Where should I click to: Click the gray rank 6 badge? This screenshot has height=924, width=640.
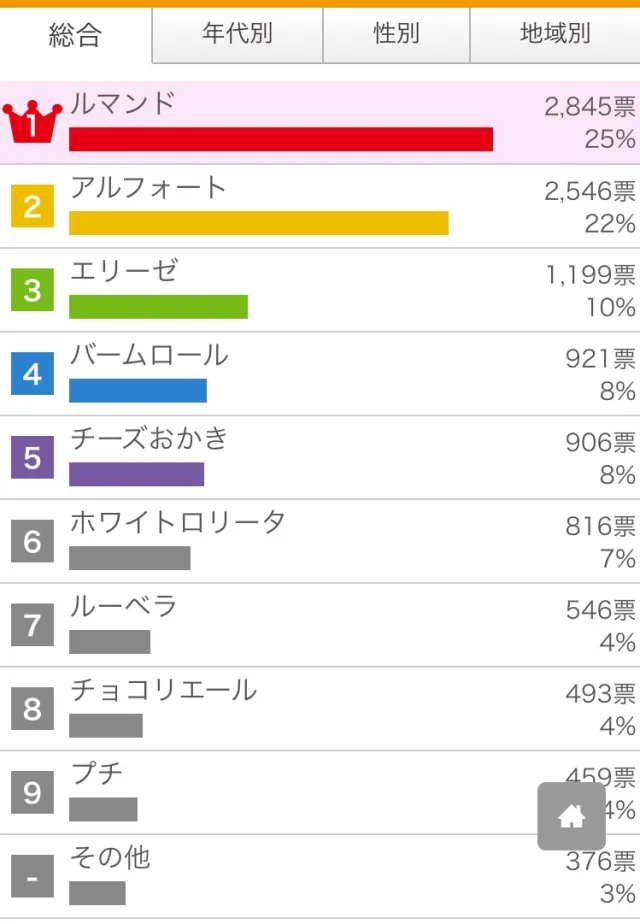[x=32, y=541]
